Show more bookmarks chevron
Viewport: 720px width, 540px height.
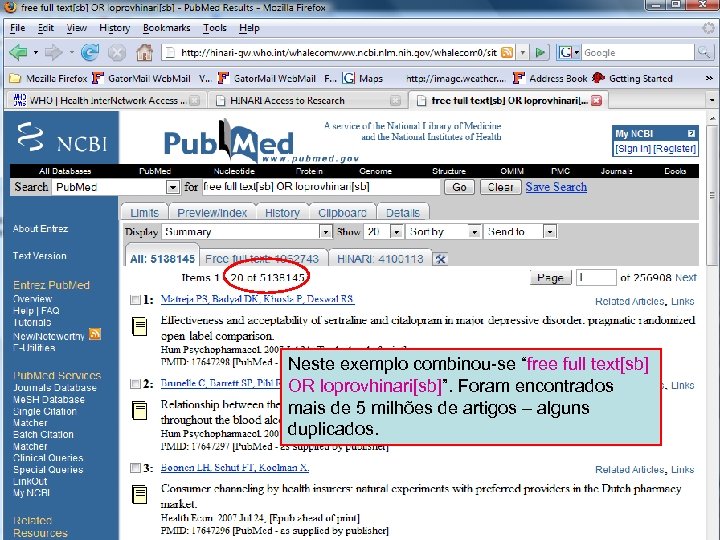709,79
